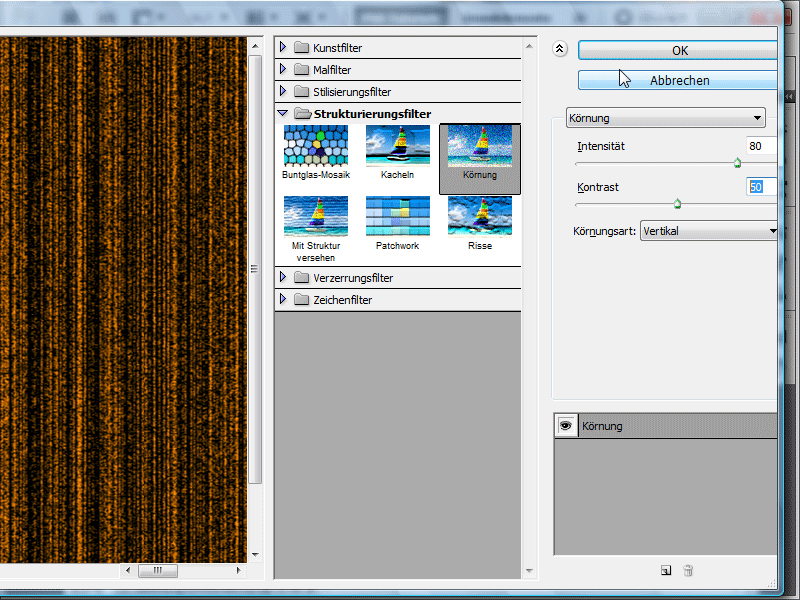Click preview vertical scrollbar up arrow

coord(255,46)
